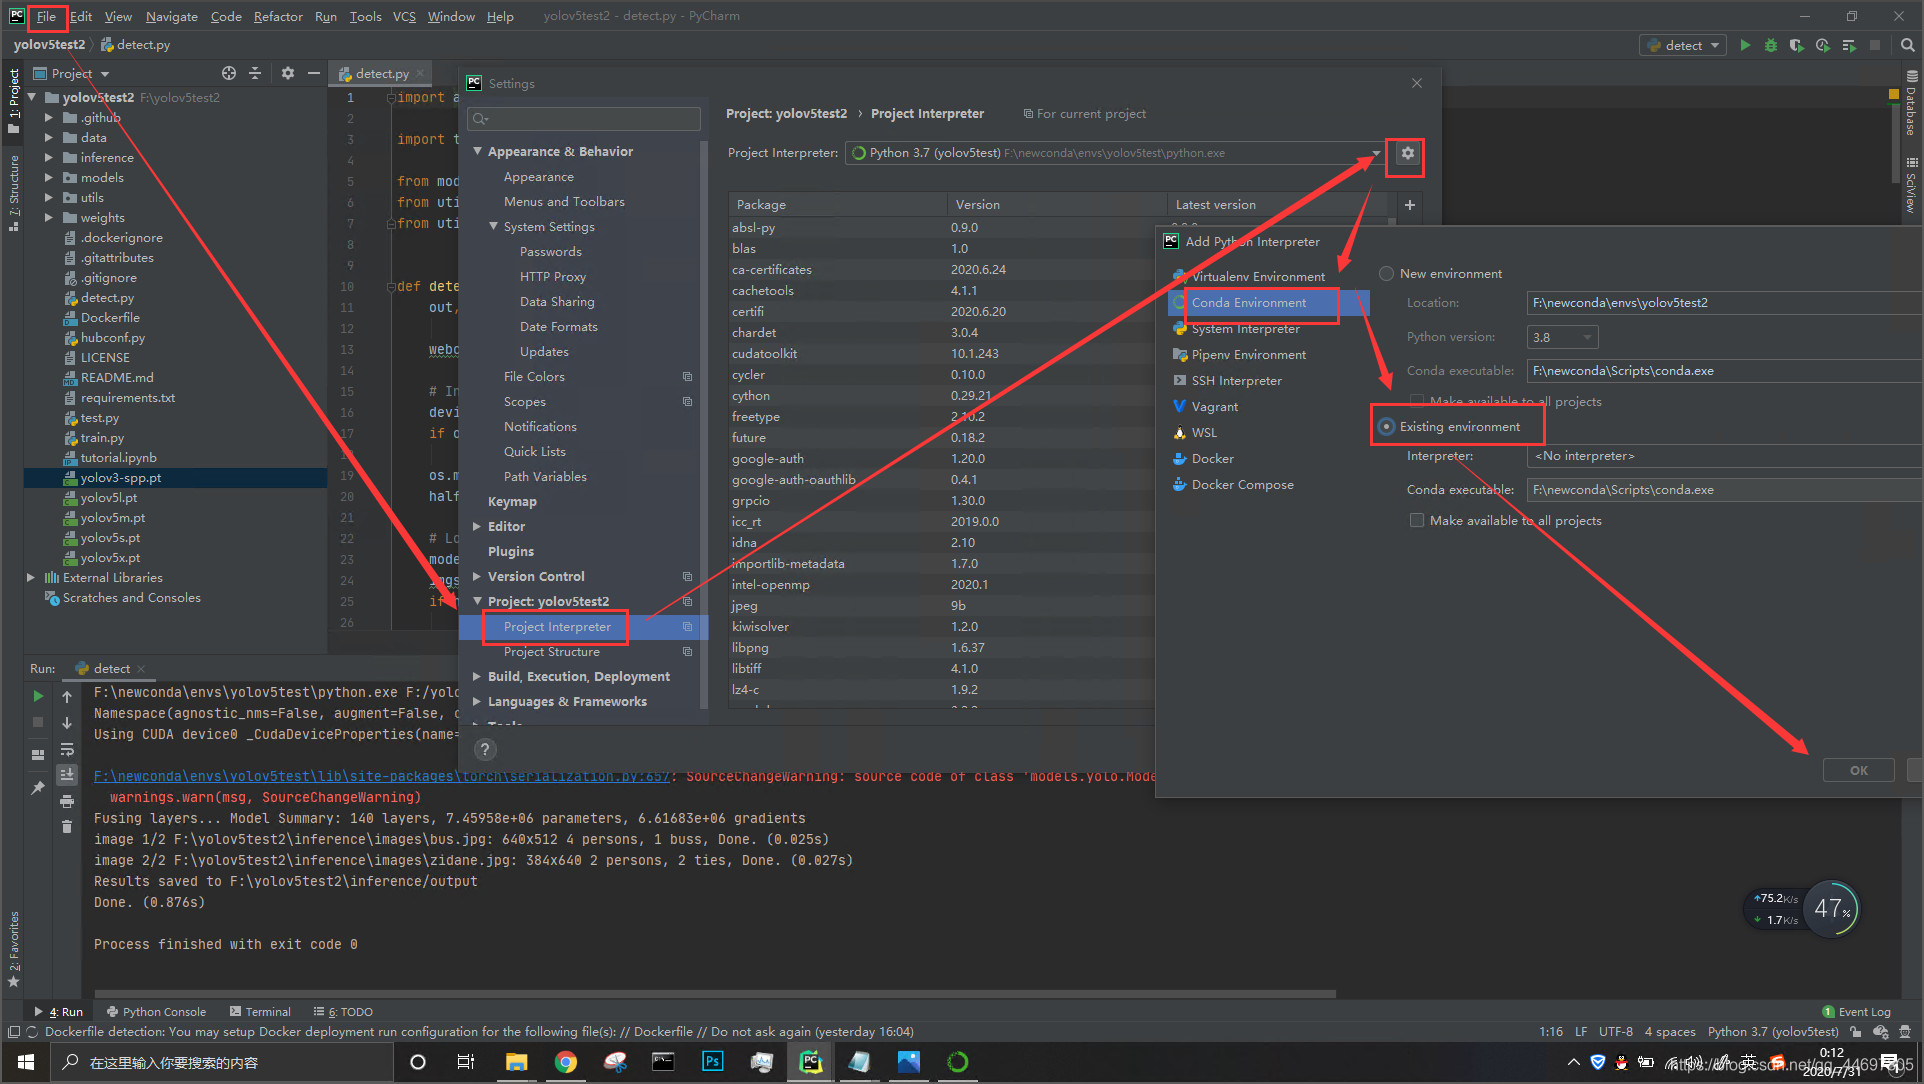Screen dimensions: 1924x1084
Task: Open File Explorer from the taskbar
Action: point(516,1062)
